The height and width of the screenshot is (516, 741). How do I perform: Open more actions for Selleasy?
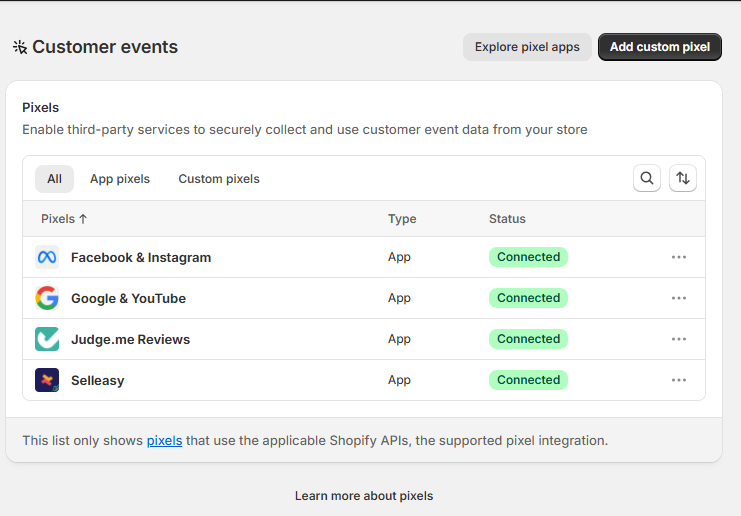(x=679, y=380)
